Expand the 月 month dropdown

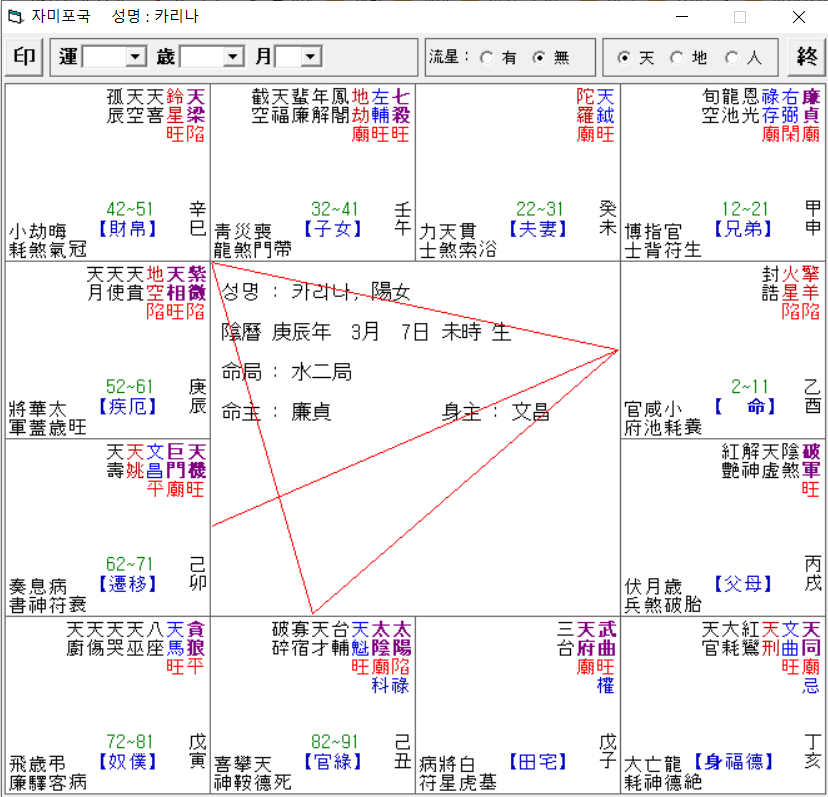tap(311, 58)
